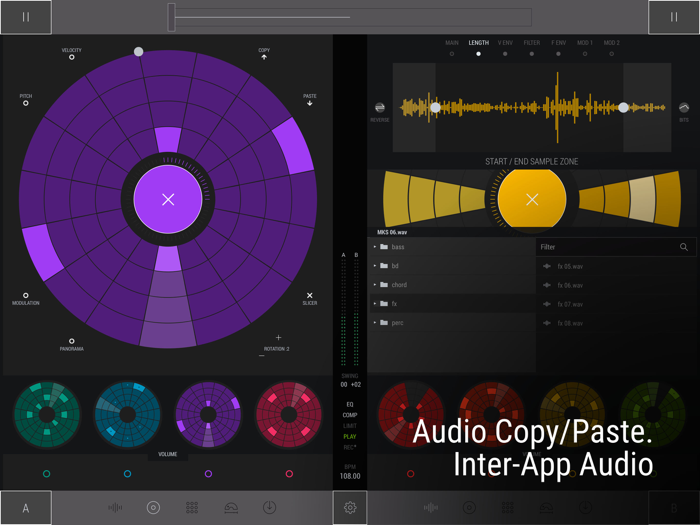Click the download arrow icon in left toolbar
Screen dimensions: 700x525
(270, 508)
